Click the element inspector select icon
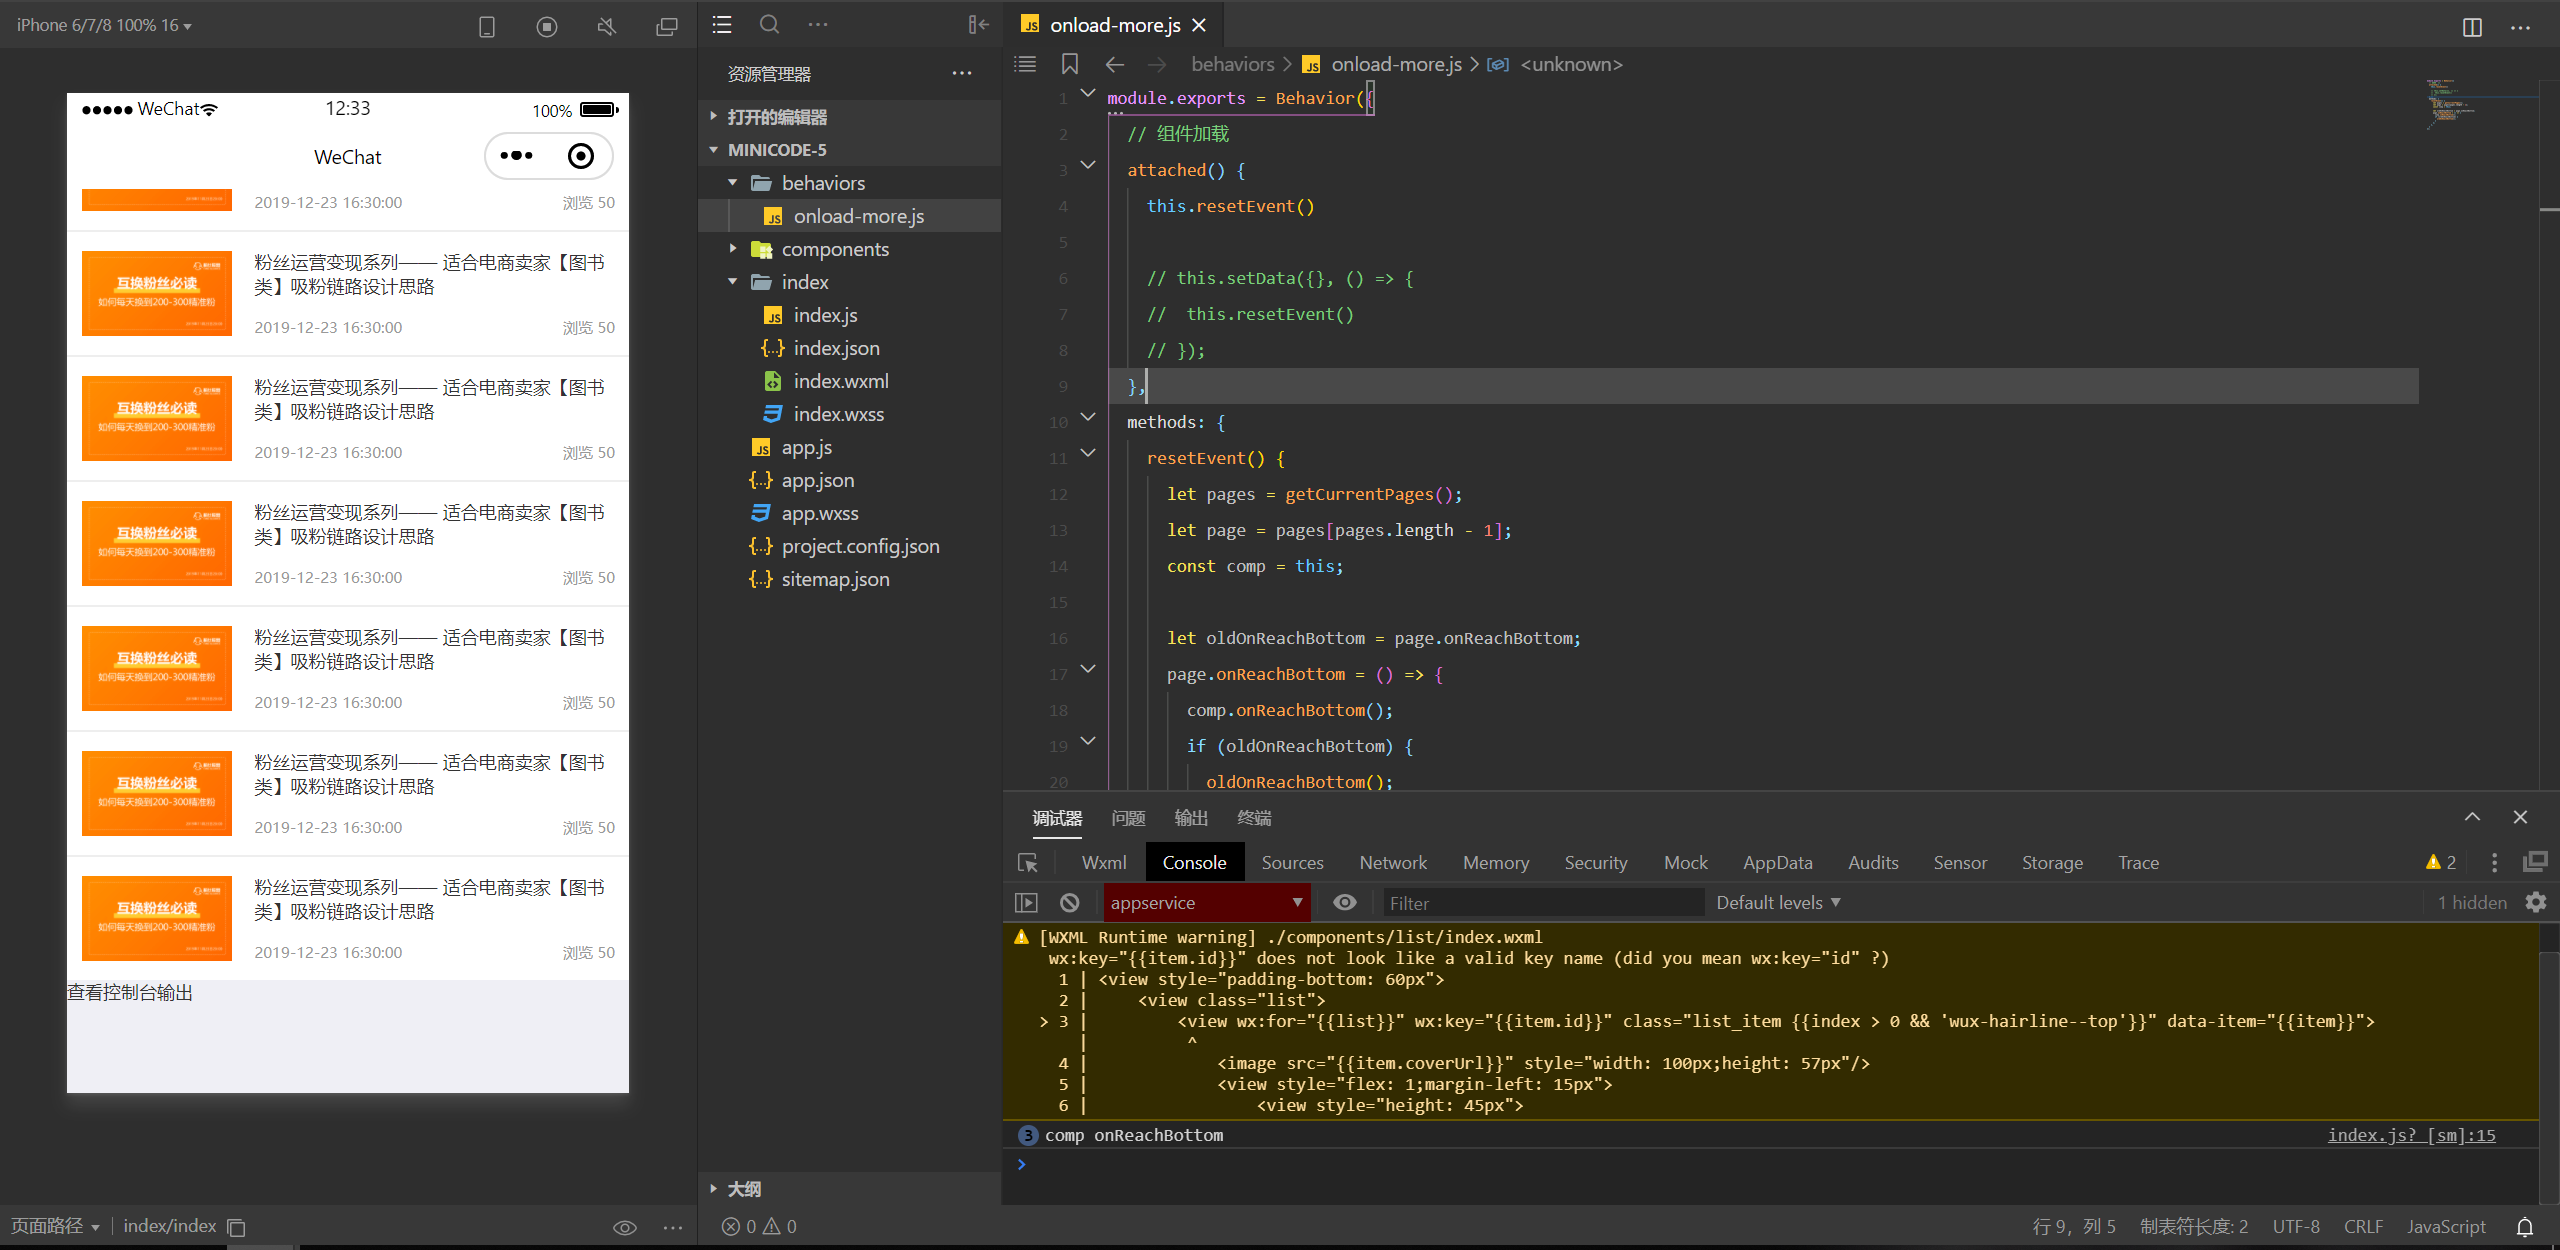 (1027, 863)
